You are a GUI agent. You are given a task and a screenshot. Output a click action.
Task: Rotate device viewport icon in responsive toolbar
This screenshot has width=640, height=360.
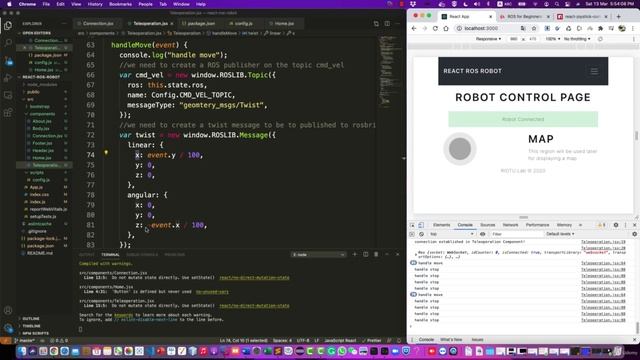click(600, 39)
